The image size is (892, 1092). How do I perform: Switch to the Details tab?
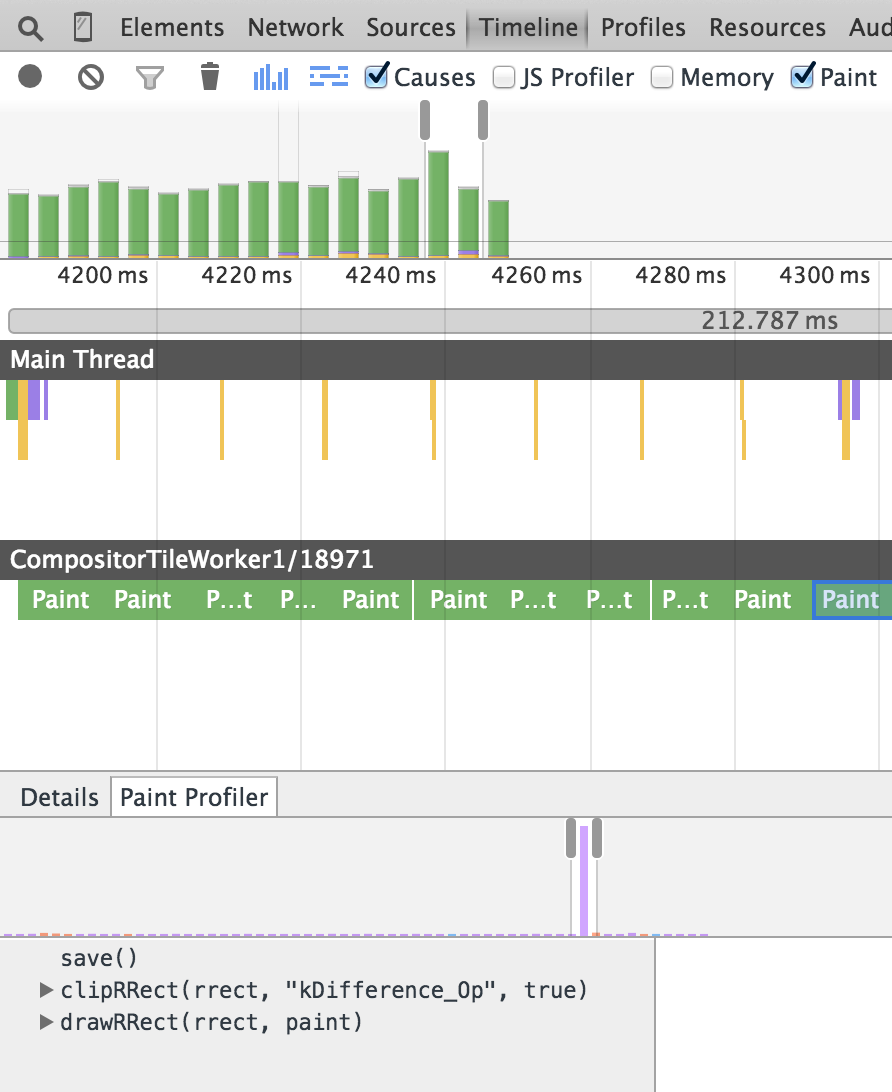(x=59, y=797)
